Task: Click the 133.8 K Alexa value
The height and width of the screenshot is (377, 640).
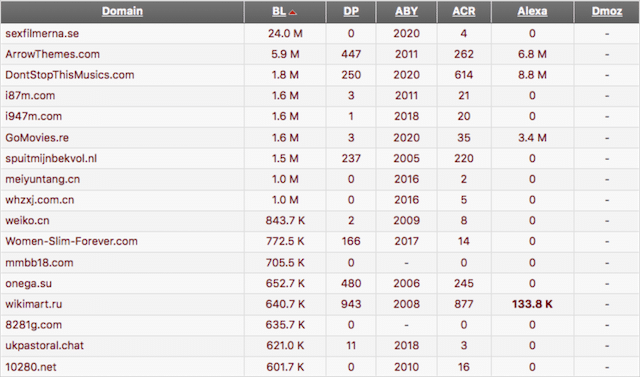Action: click(x=532, y=304)
